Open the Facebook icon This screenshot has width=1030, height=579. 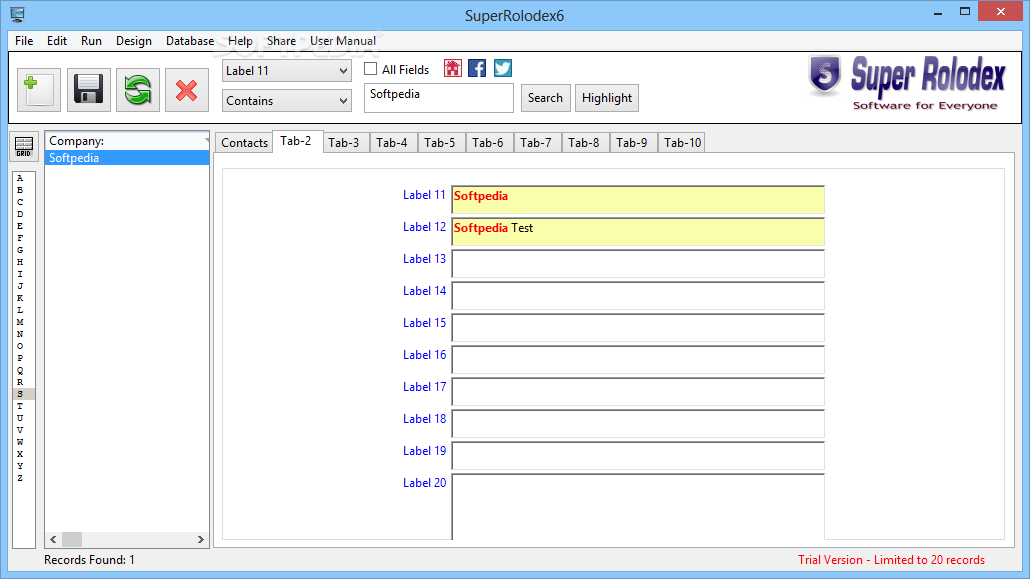tap(477, 68)
